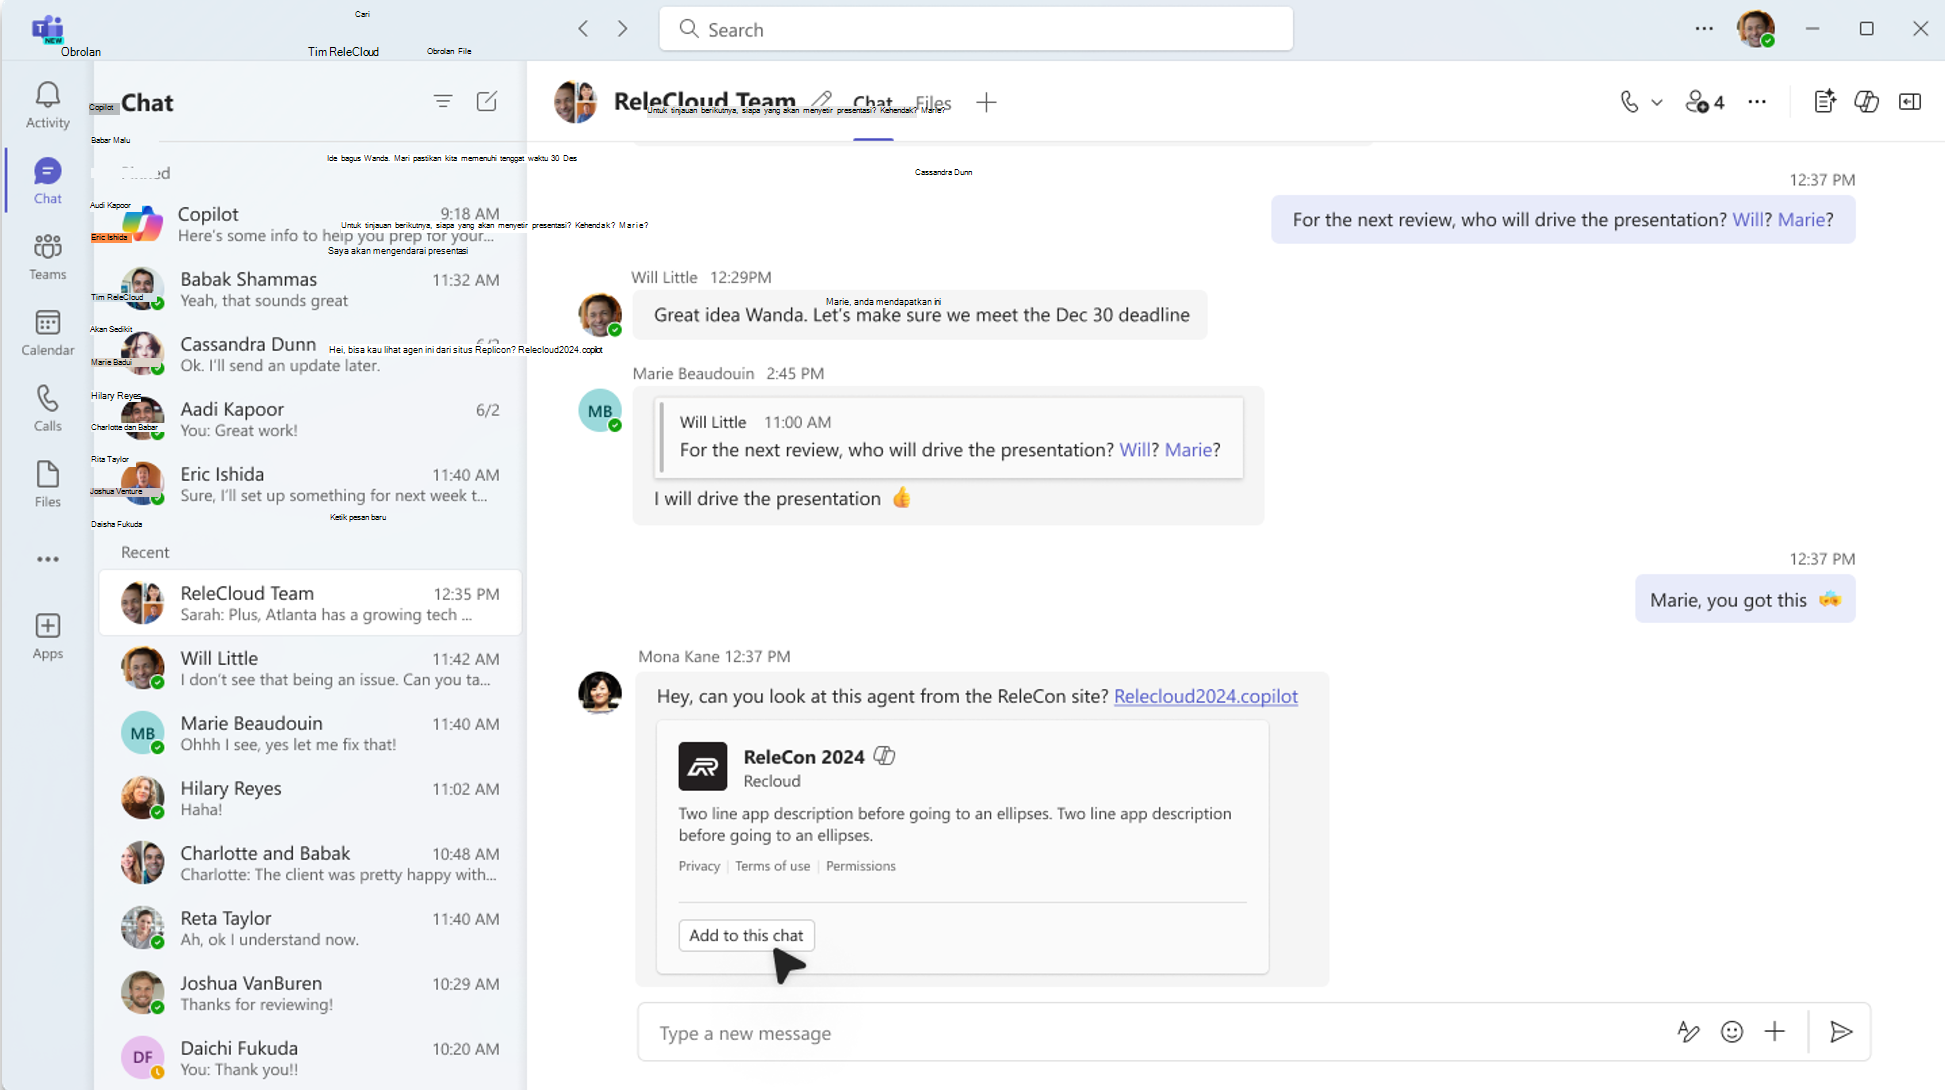Open more chat options in header
The width and height of the screenshot is (1945, 1090).
1757,102
